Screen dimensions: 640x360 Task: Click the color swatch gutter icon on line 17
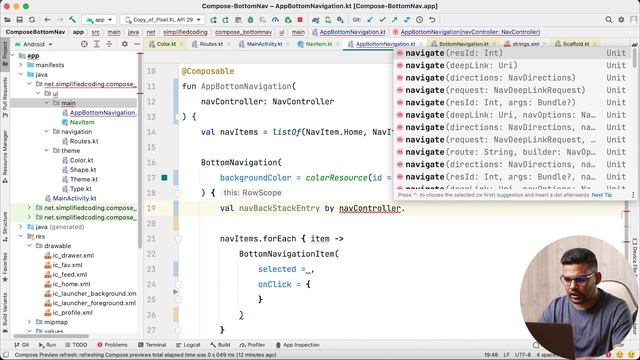(x=164, y=178)
